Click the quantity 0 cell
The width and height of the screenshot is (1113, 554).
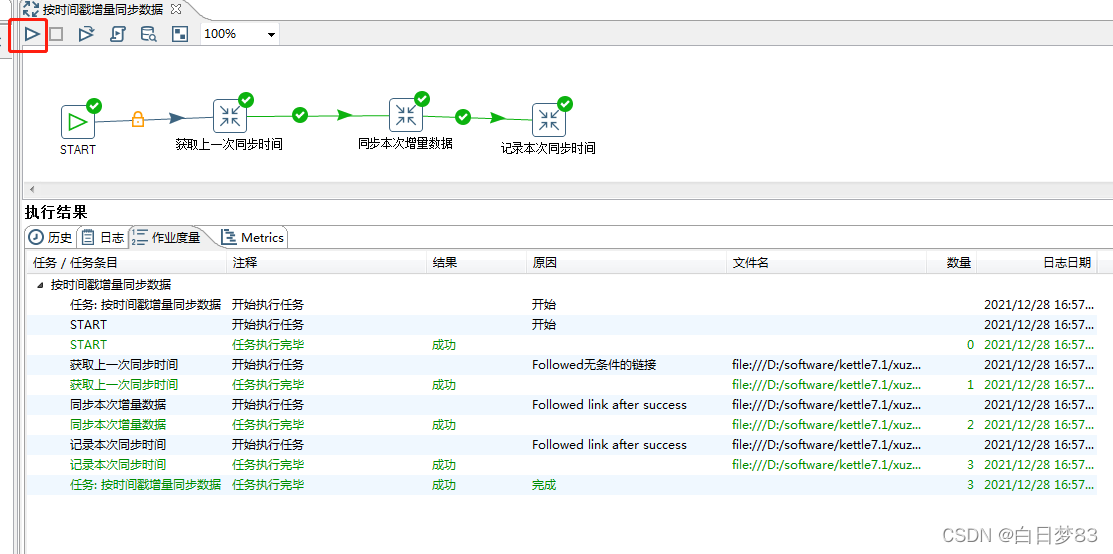pyautogui.click(x=970, y=345)
